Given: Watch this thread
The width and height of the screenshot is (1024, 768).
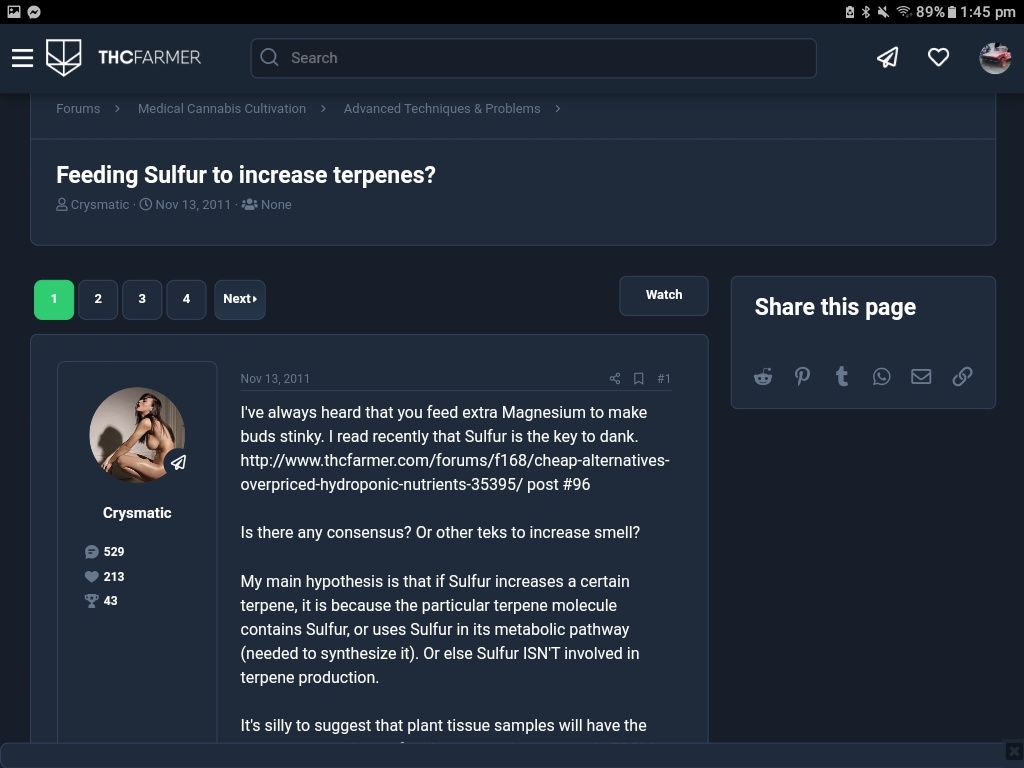Looking at the screenshot, I should [664, 295].
